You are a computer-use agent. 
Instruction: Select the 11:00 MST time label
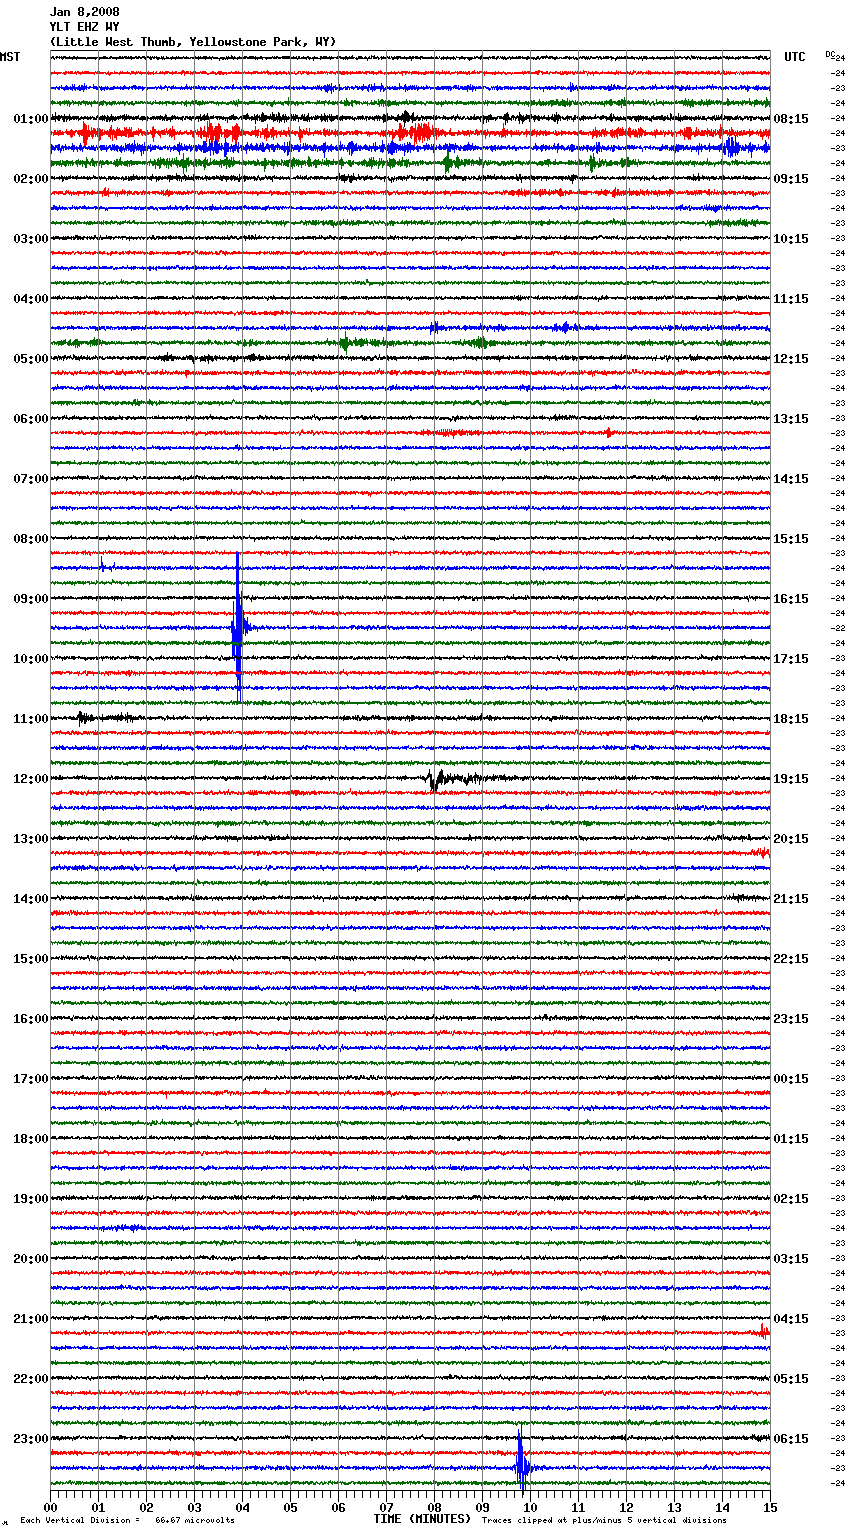tap(31, 719)
